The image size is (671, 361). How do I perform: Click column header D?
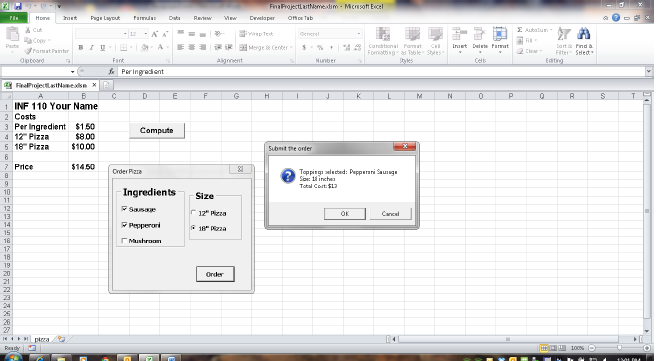click(145, 96)
